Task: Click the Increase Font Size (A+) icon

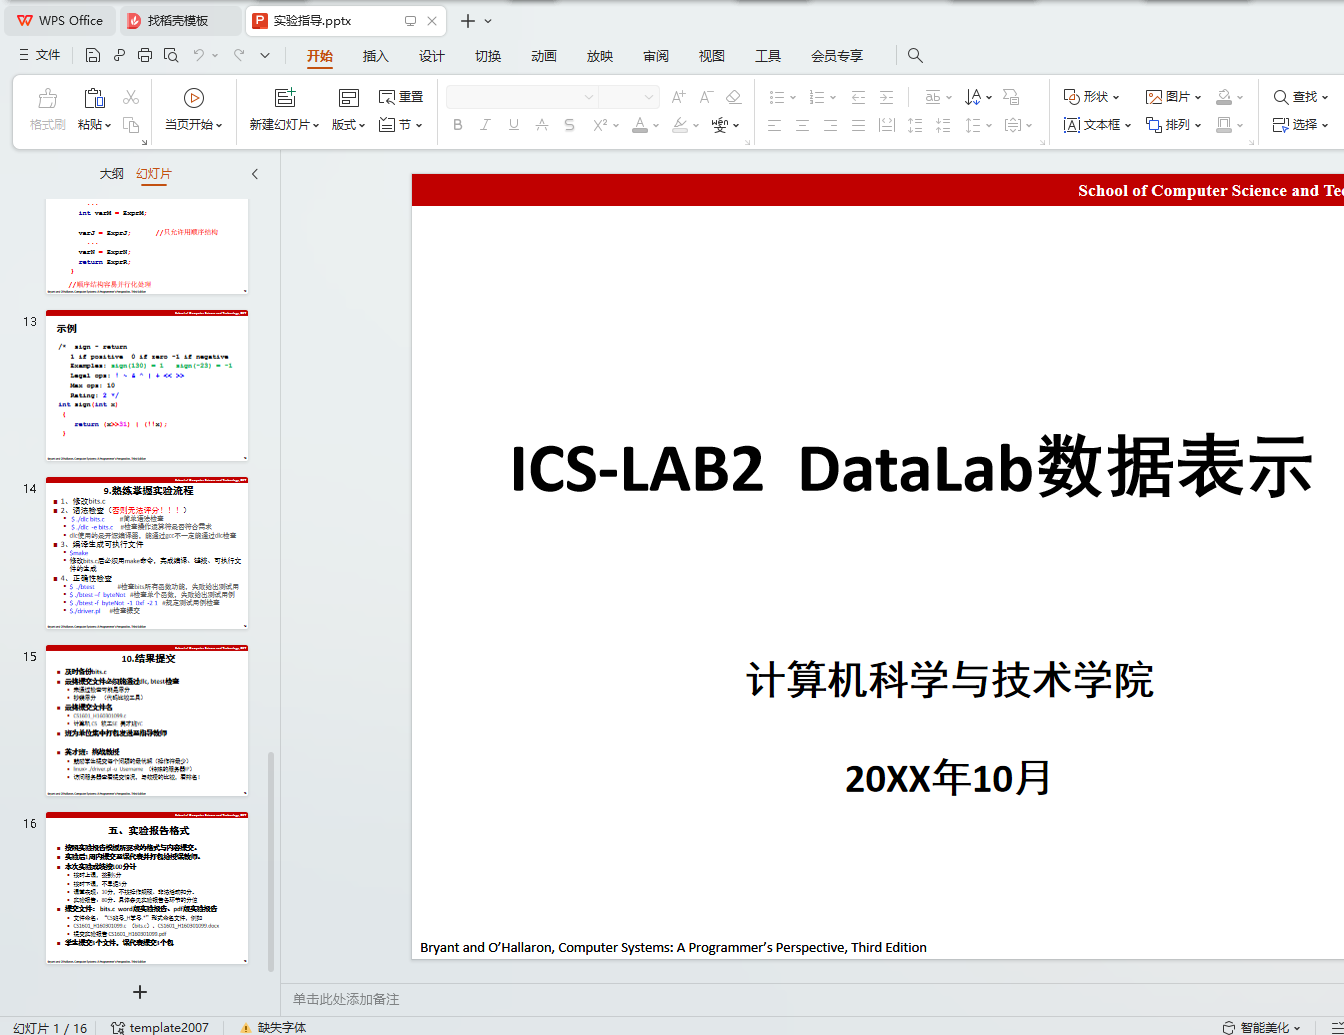Action: click(679, 97)
